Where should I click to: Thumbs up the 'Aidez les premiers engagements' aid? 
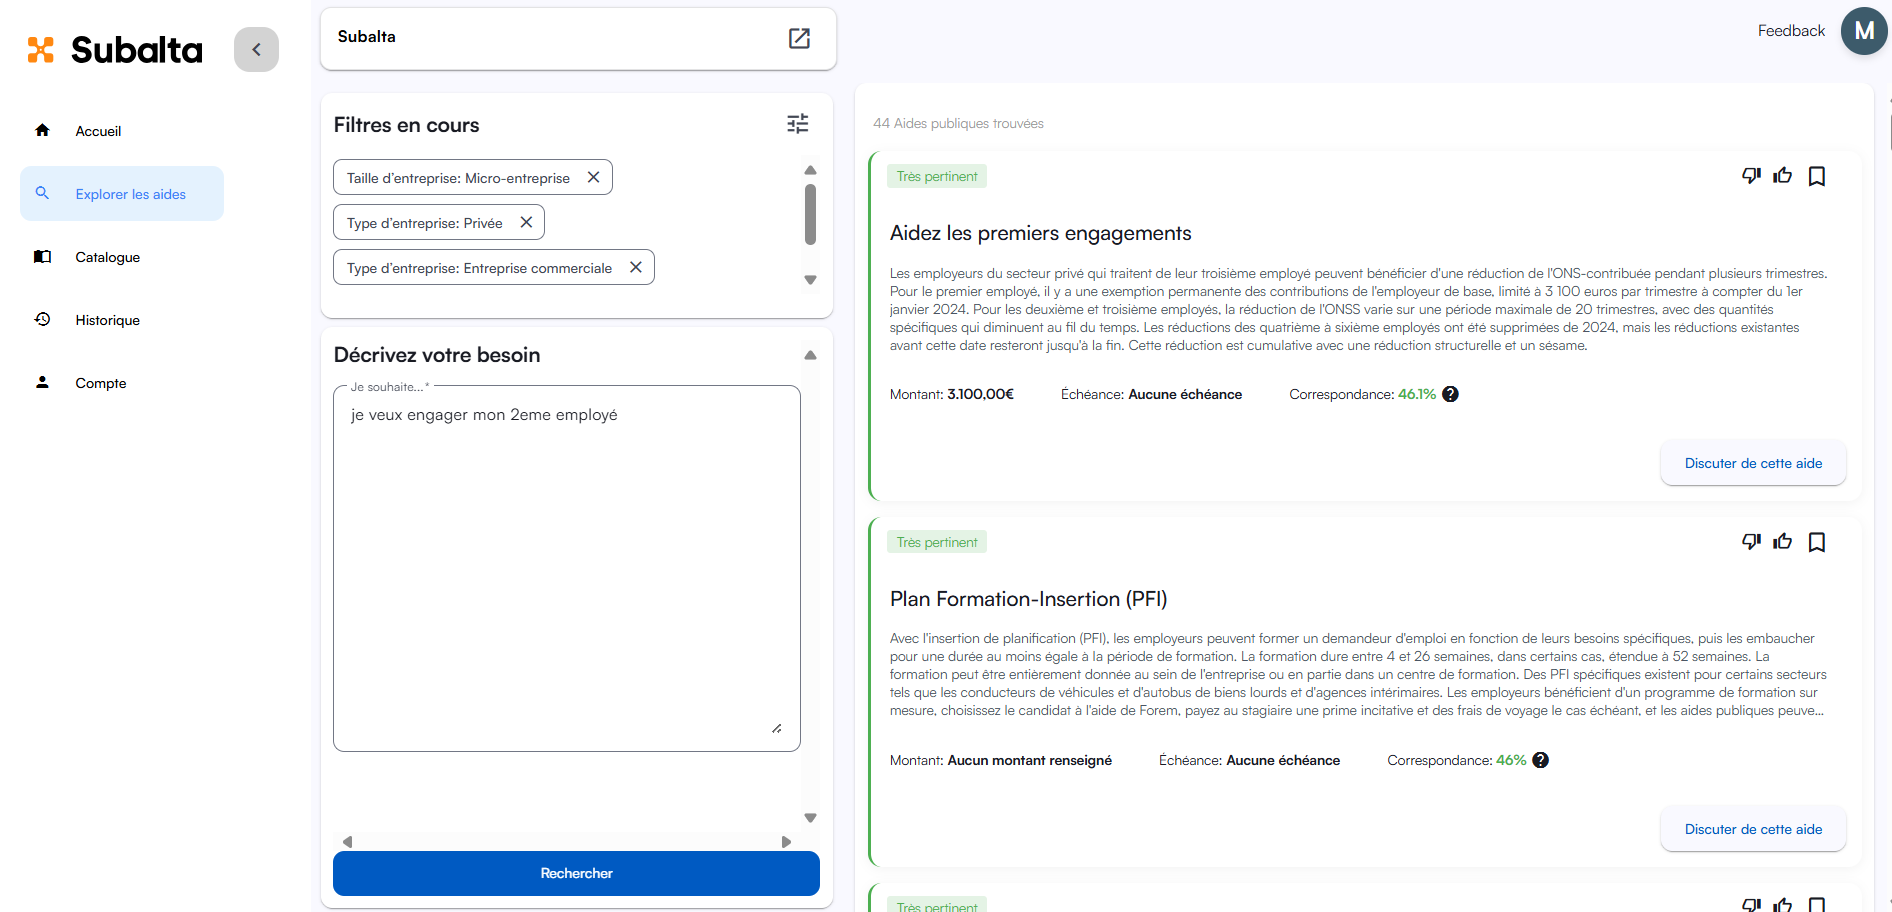pyautogui.click(x=1783, y=176)
